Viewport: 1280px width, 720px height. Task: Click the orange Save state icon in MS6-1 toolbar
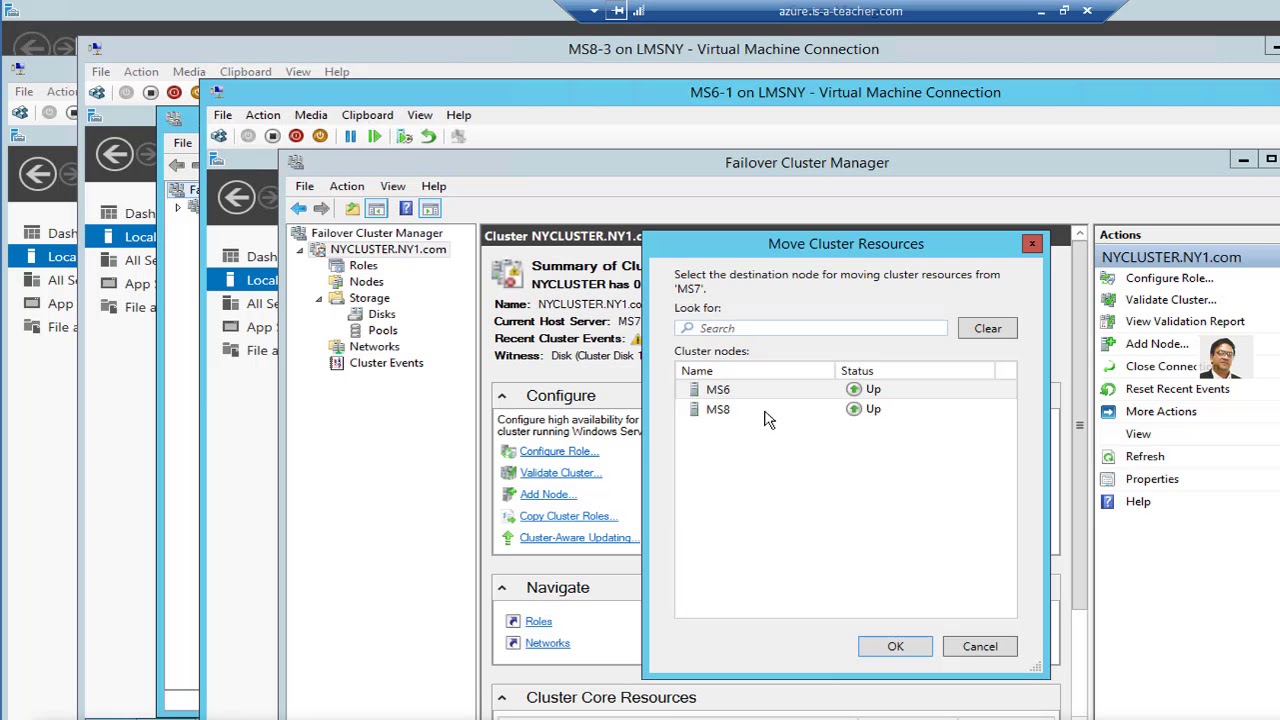tap(320, 136)
